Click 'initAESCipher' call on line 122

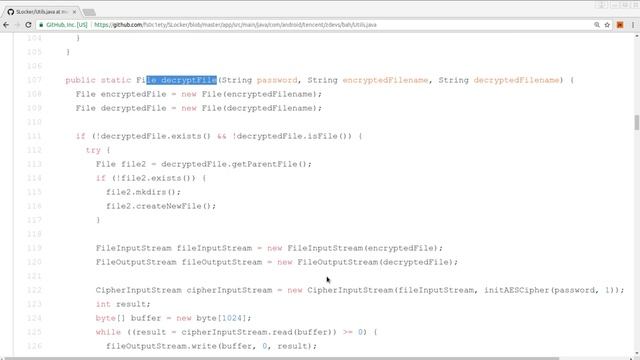click(517, 290)
